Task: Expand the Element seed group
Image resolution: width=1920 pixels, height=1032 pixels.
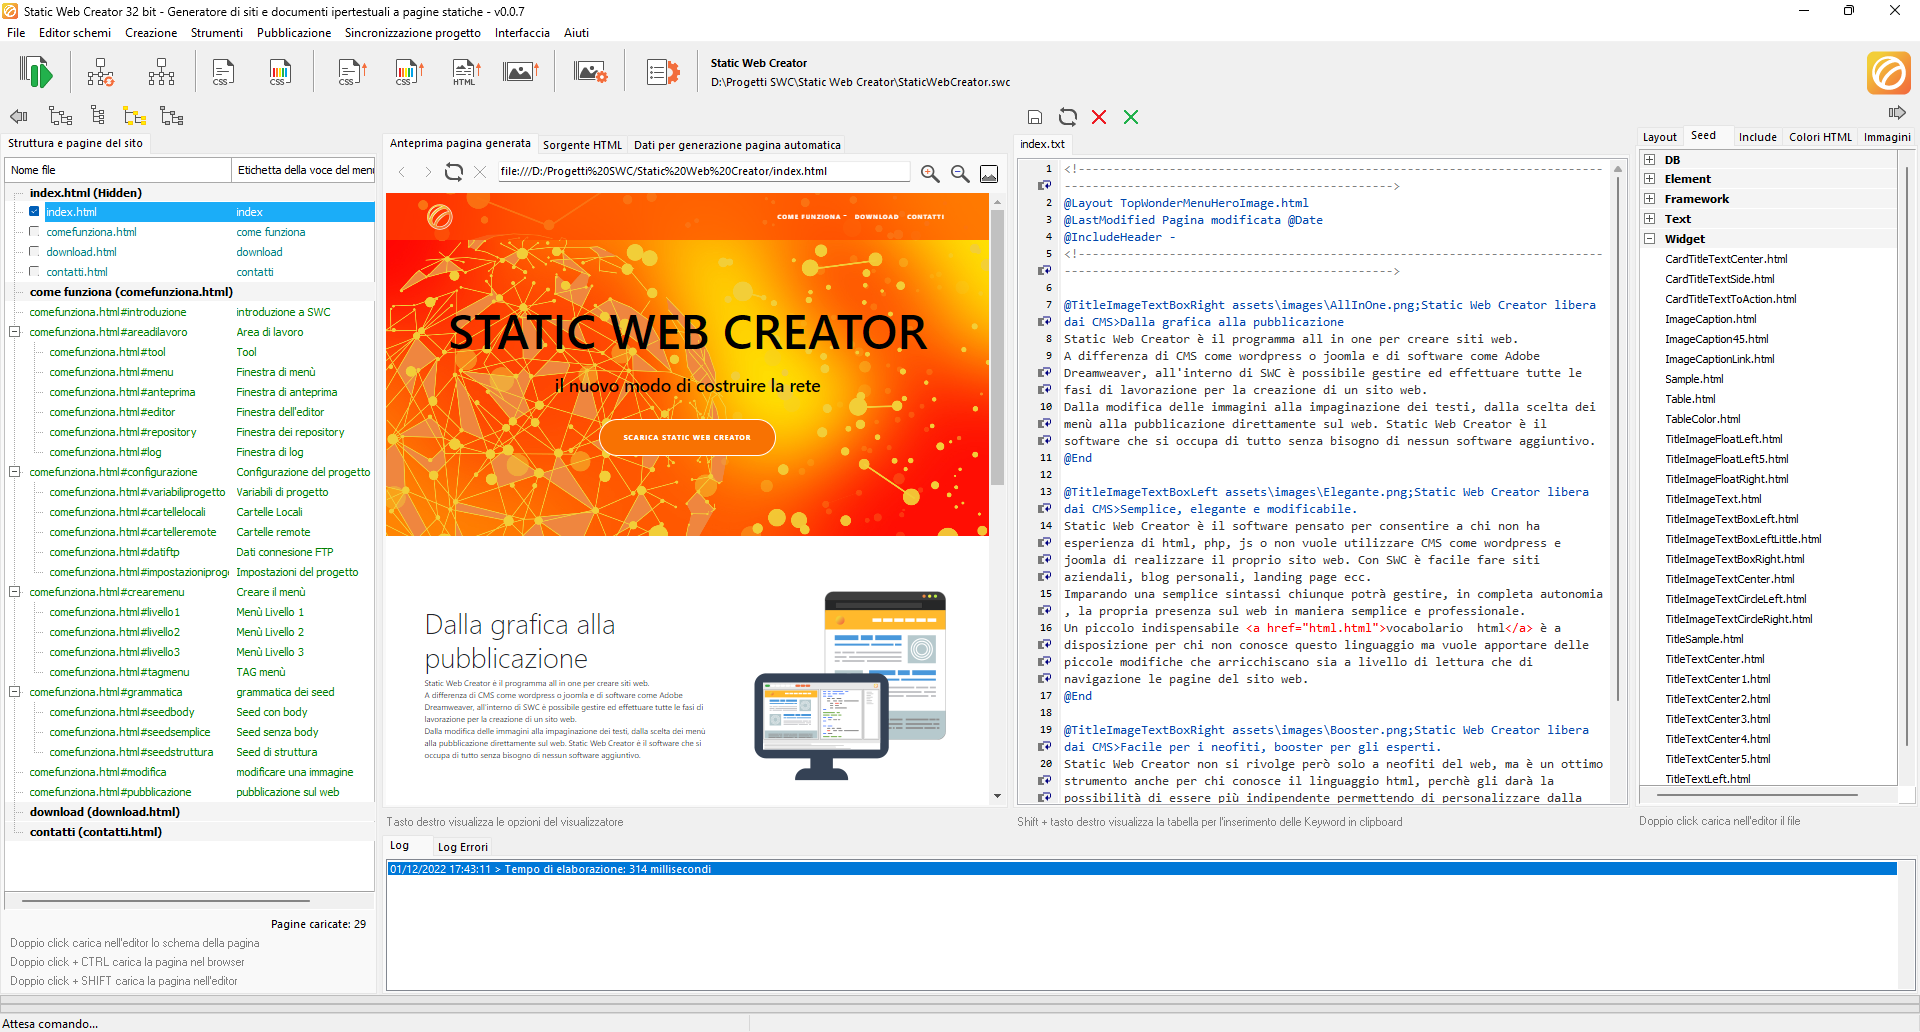Action: pyautogui.click(x=1649, y=179)
